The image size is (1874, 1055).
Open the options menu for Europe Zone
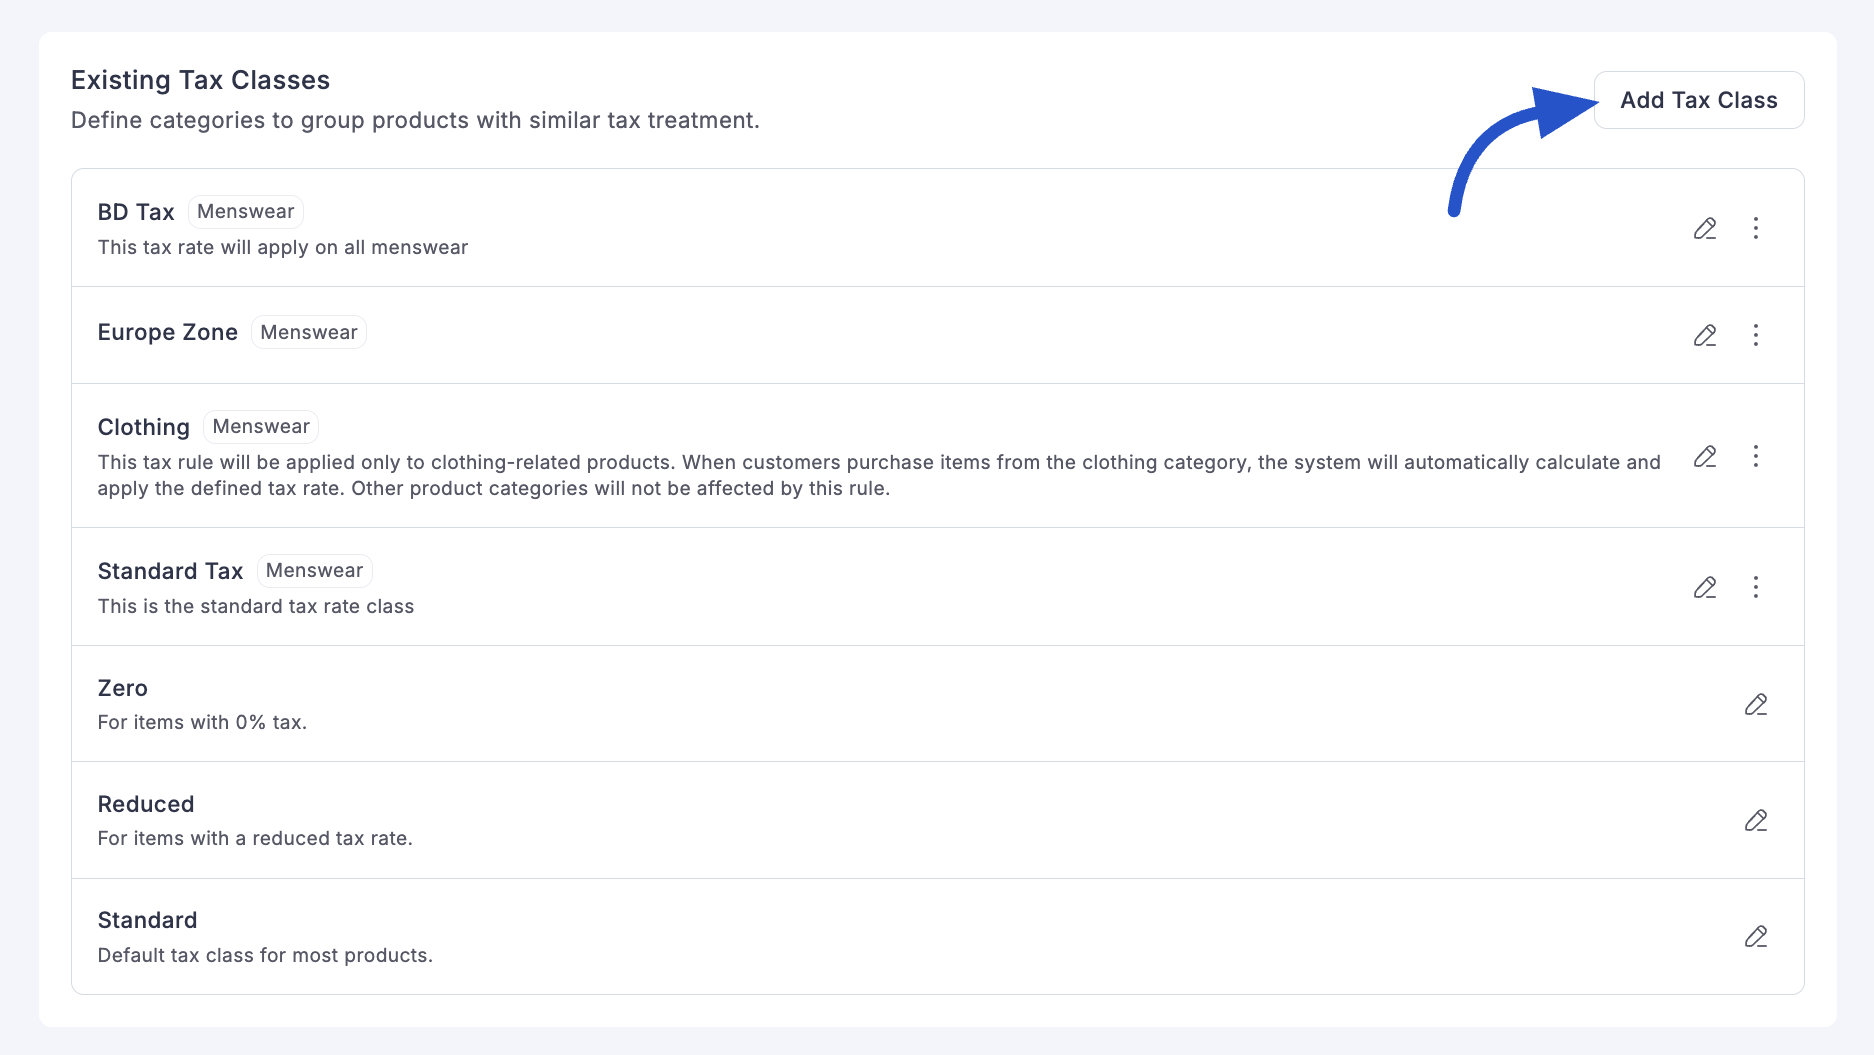coord(1757,335)
